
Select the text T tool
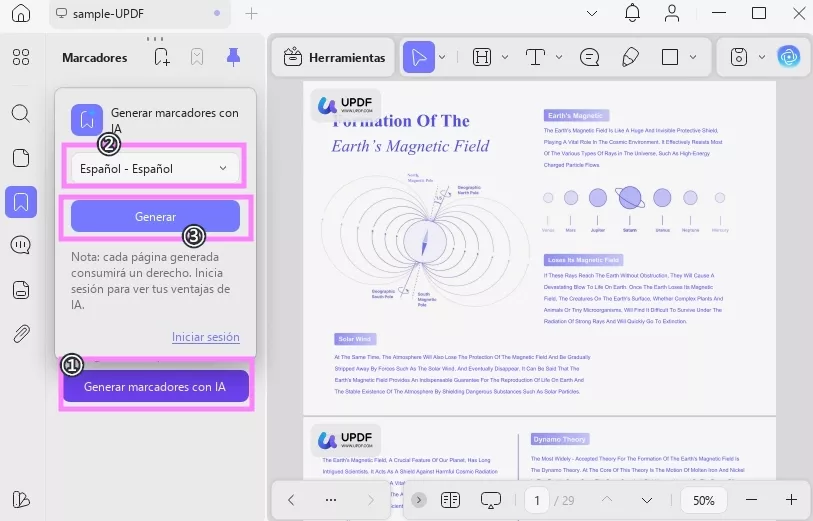point(535,57)
